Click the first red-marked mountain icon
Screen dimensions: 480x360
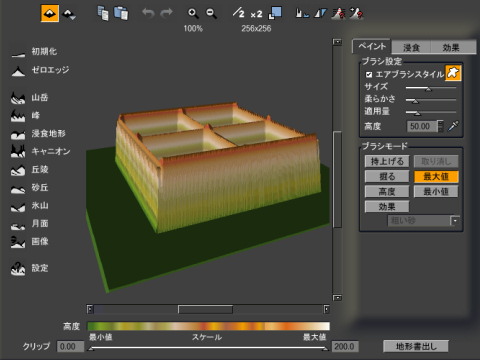coord(338,13)
